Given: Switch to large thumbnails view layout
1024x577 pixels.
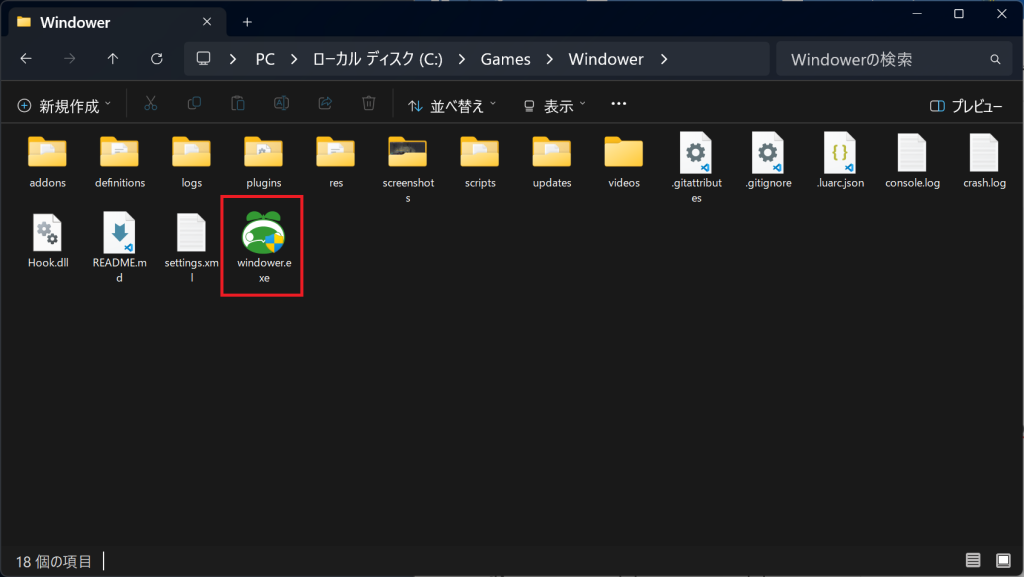Looking at the screenshot, I should coord(1003,559).
